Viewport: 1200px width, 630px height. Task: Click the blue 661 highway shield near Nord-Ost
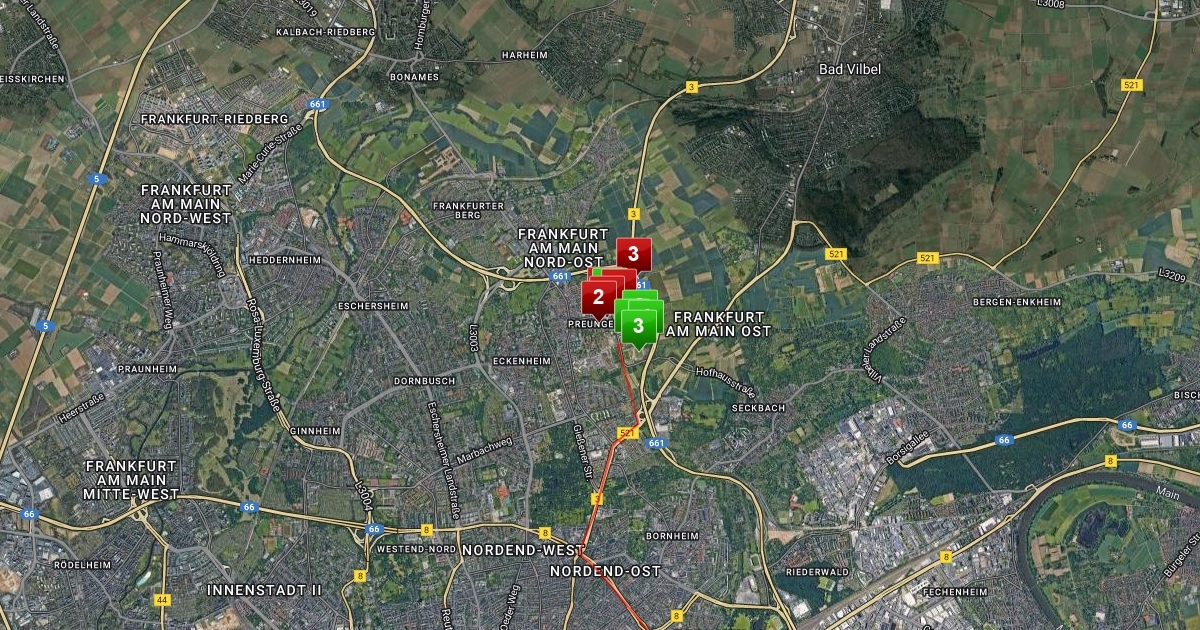click(x=561, y=276)
